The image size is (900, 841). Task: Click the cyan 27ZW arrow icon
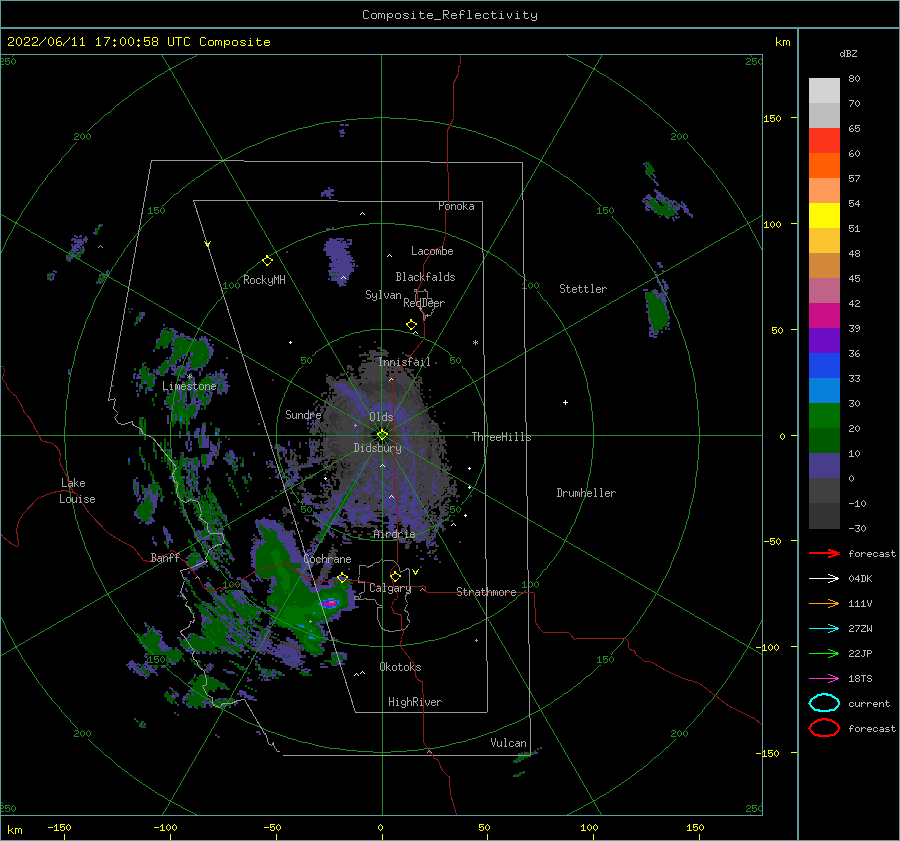pyautogui.click(x=824, y=628)
